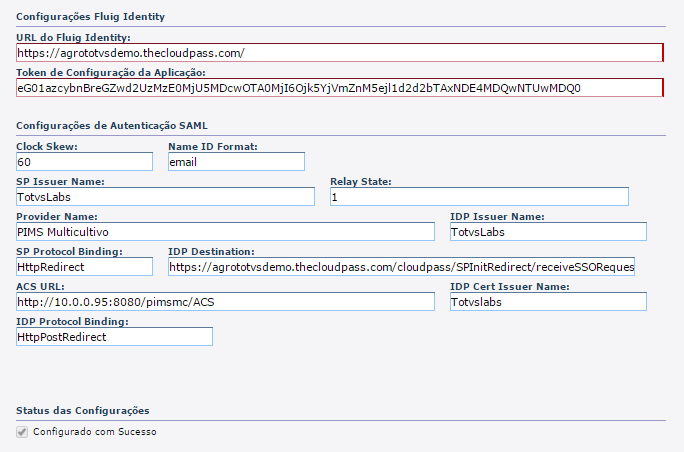Click the IDP Protocol Binding label
The width and height of the screenshot is (684, 452).
click(x=72, y=321)
